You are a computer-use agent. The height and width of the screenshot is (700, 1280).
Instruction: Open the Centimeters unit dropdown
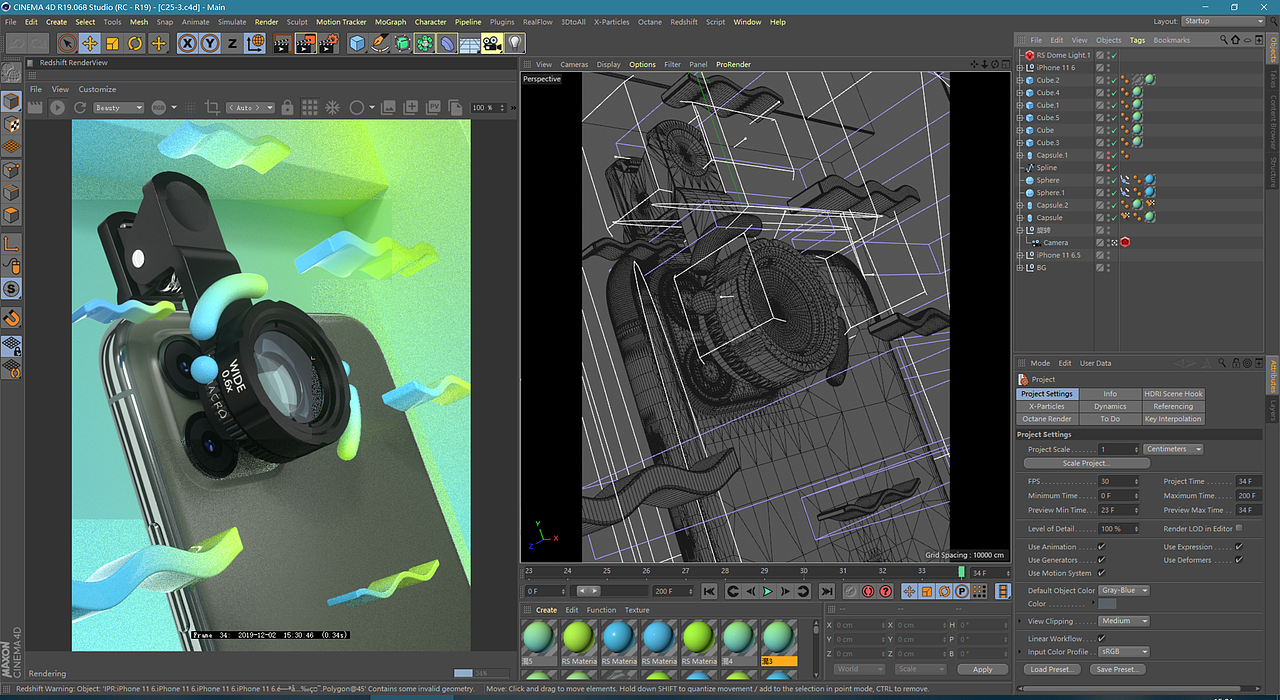(x=1173, y=449)
